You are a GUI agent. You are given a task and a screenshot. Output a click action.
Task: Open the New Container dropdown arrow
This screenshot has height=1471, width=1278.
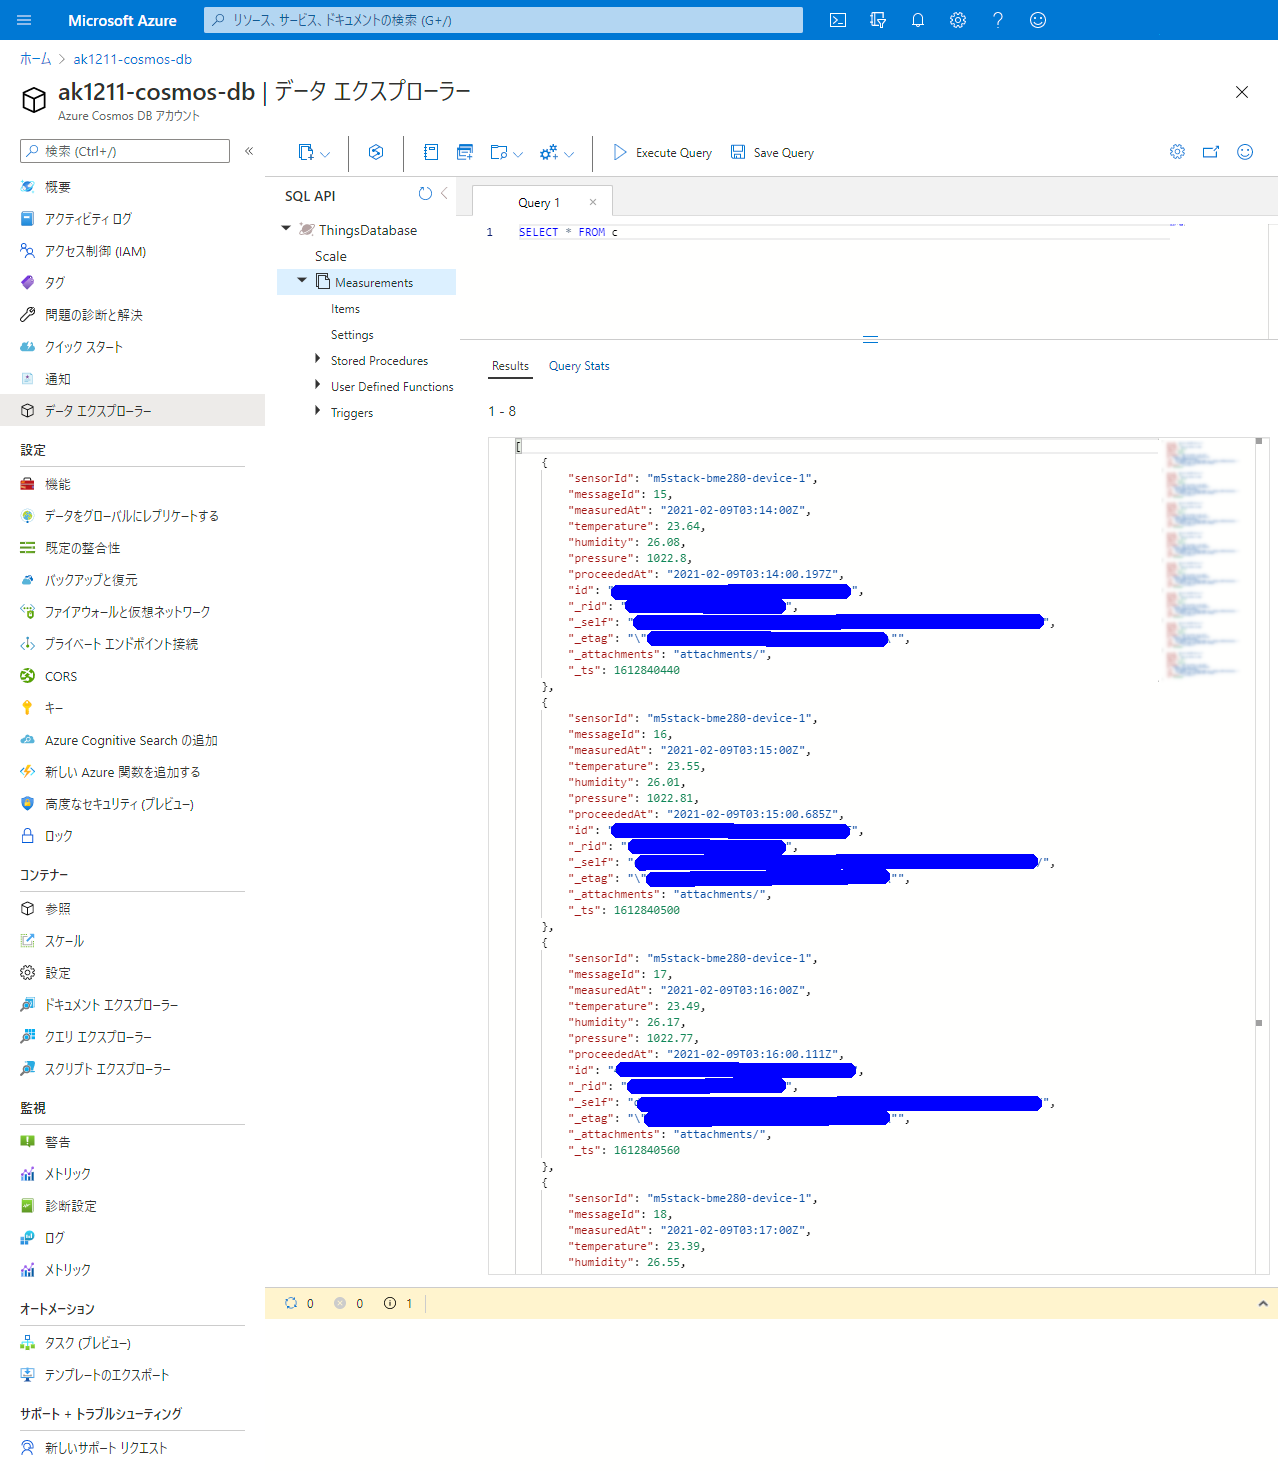(325, 154)
